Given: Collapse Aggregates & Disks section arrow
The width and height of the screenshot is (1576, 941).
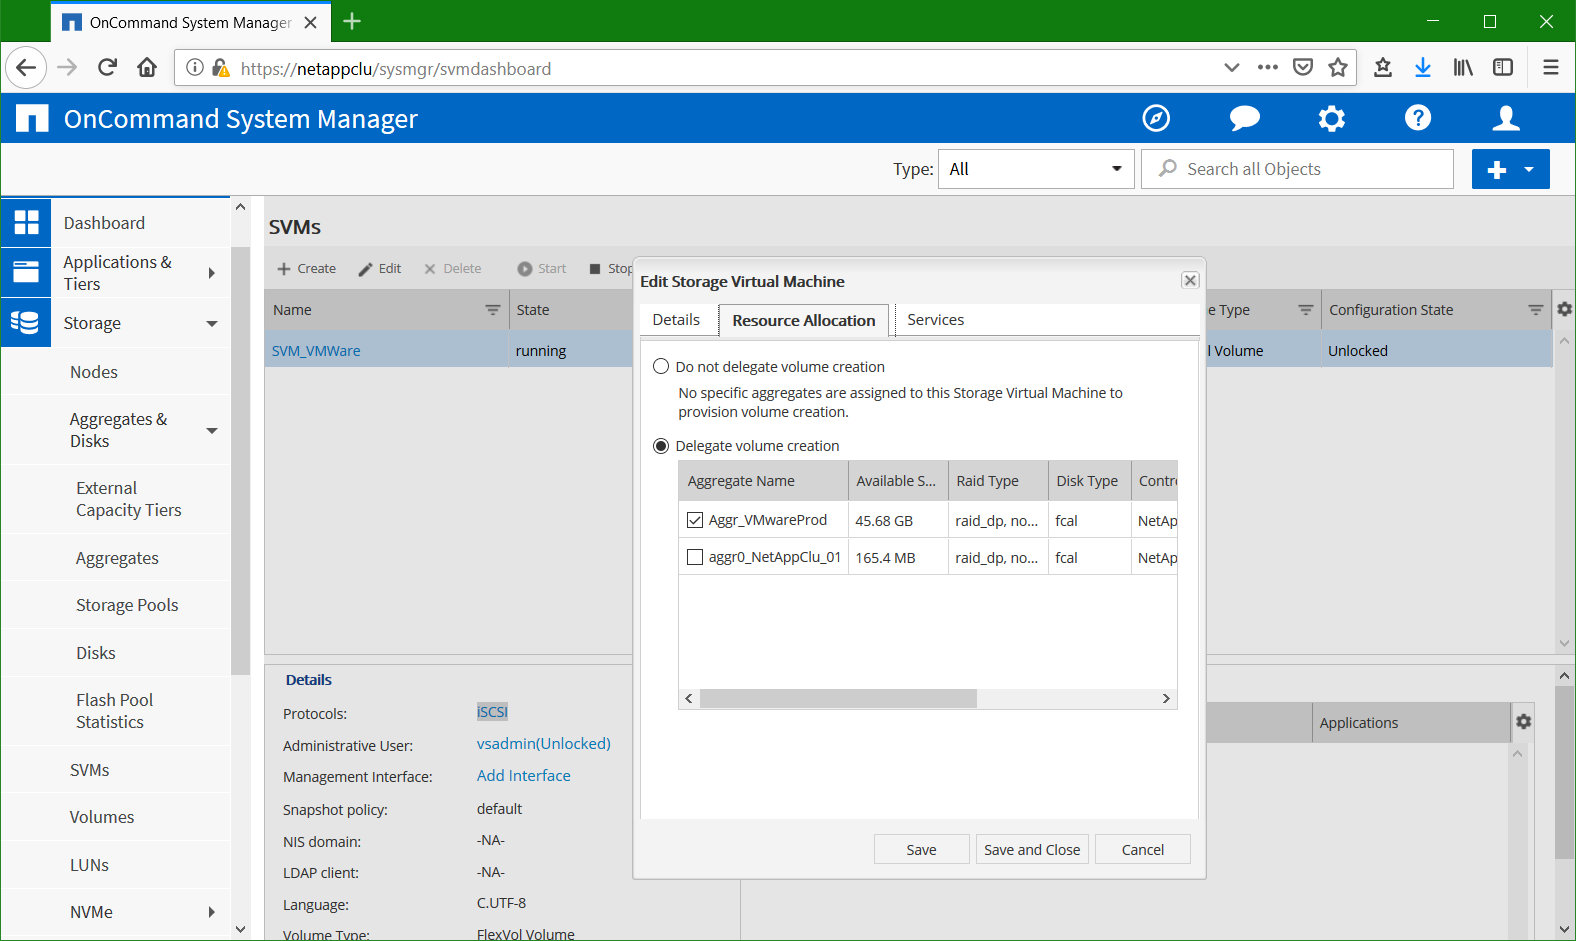Looking at the screenshot, I should click(211, 430).
